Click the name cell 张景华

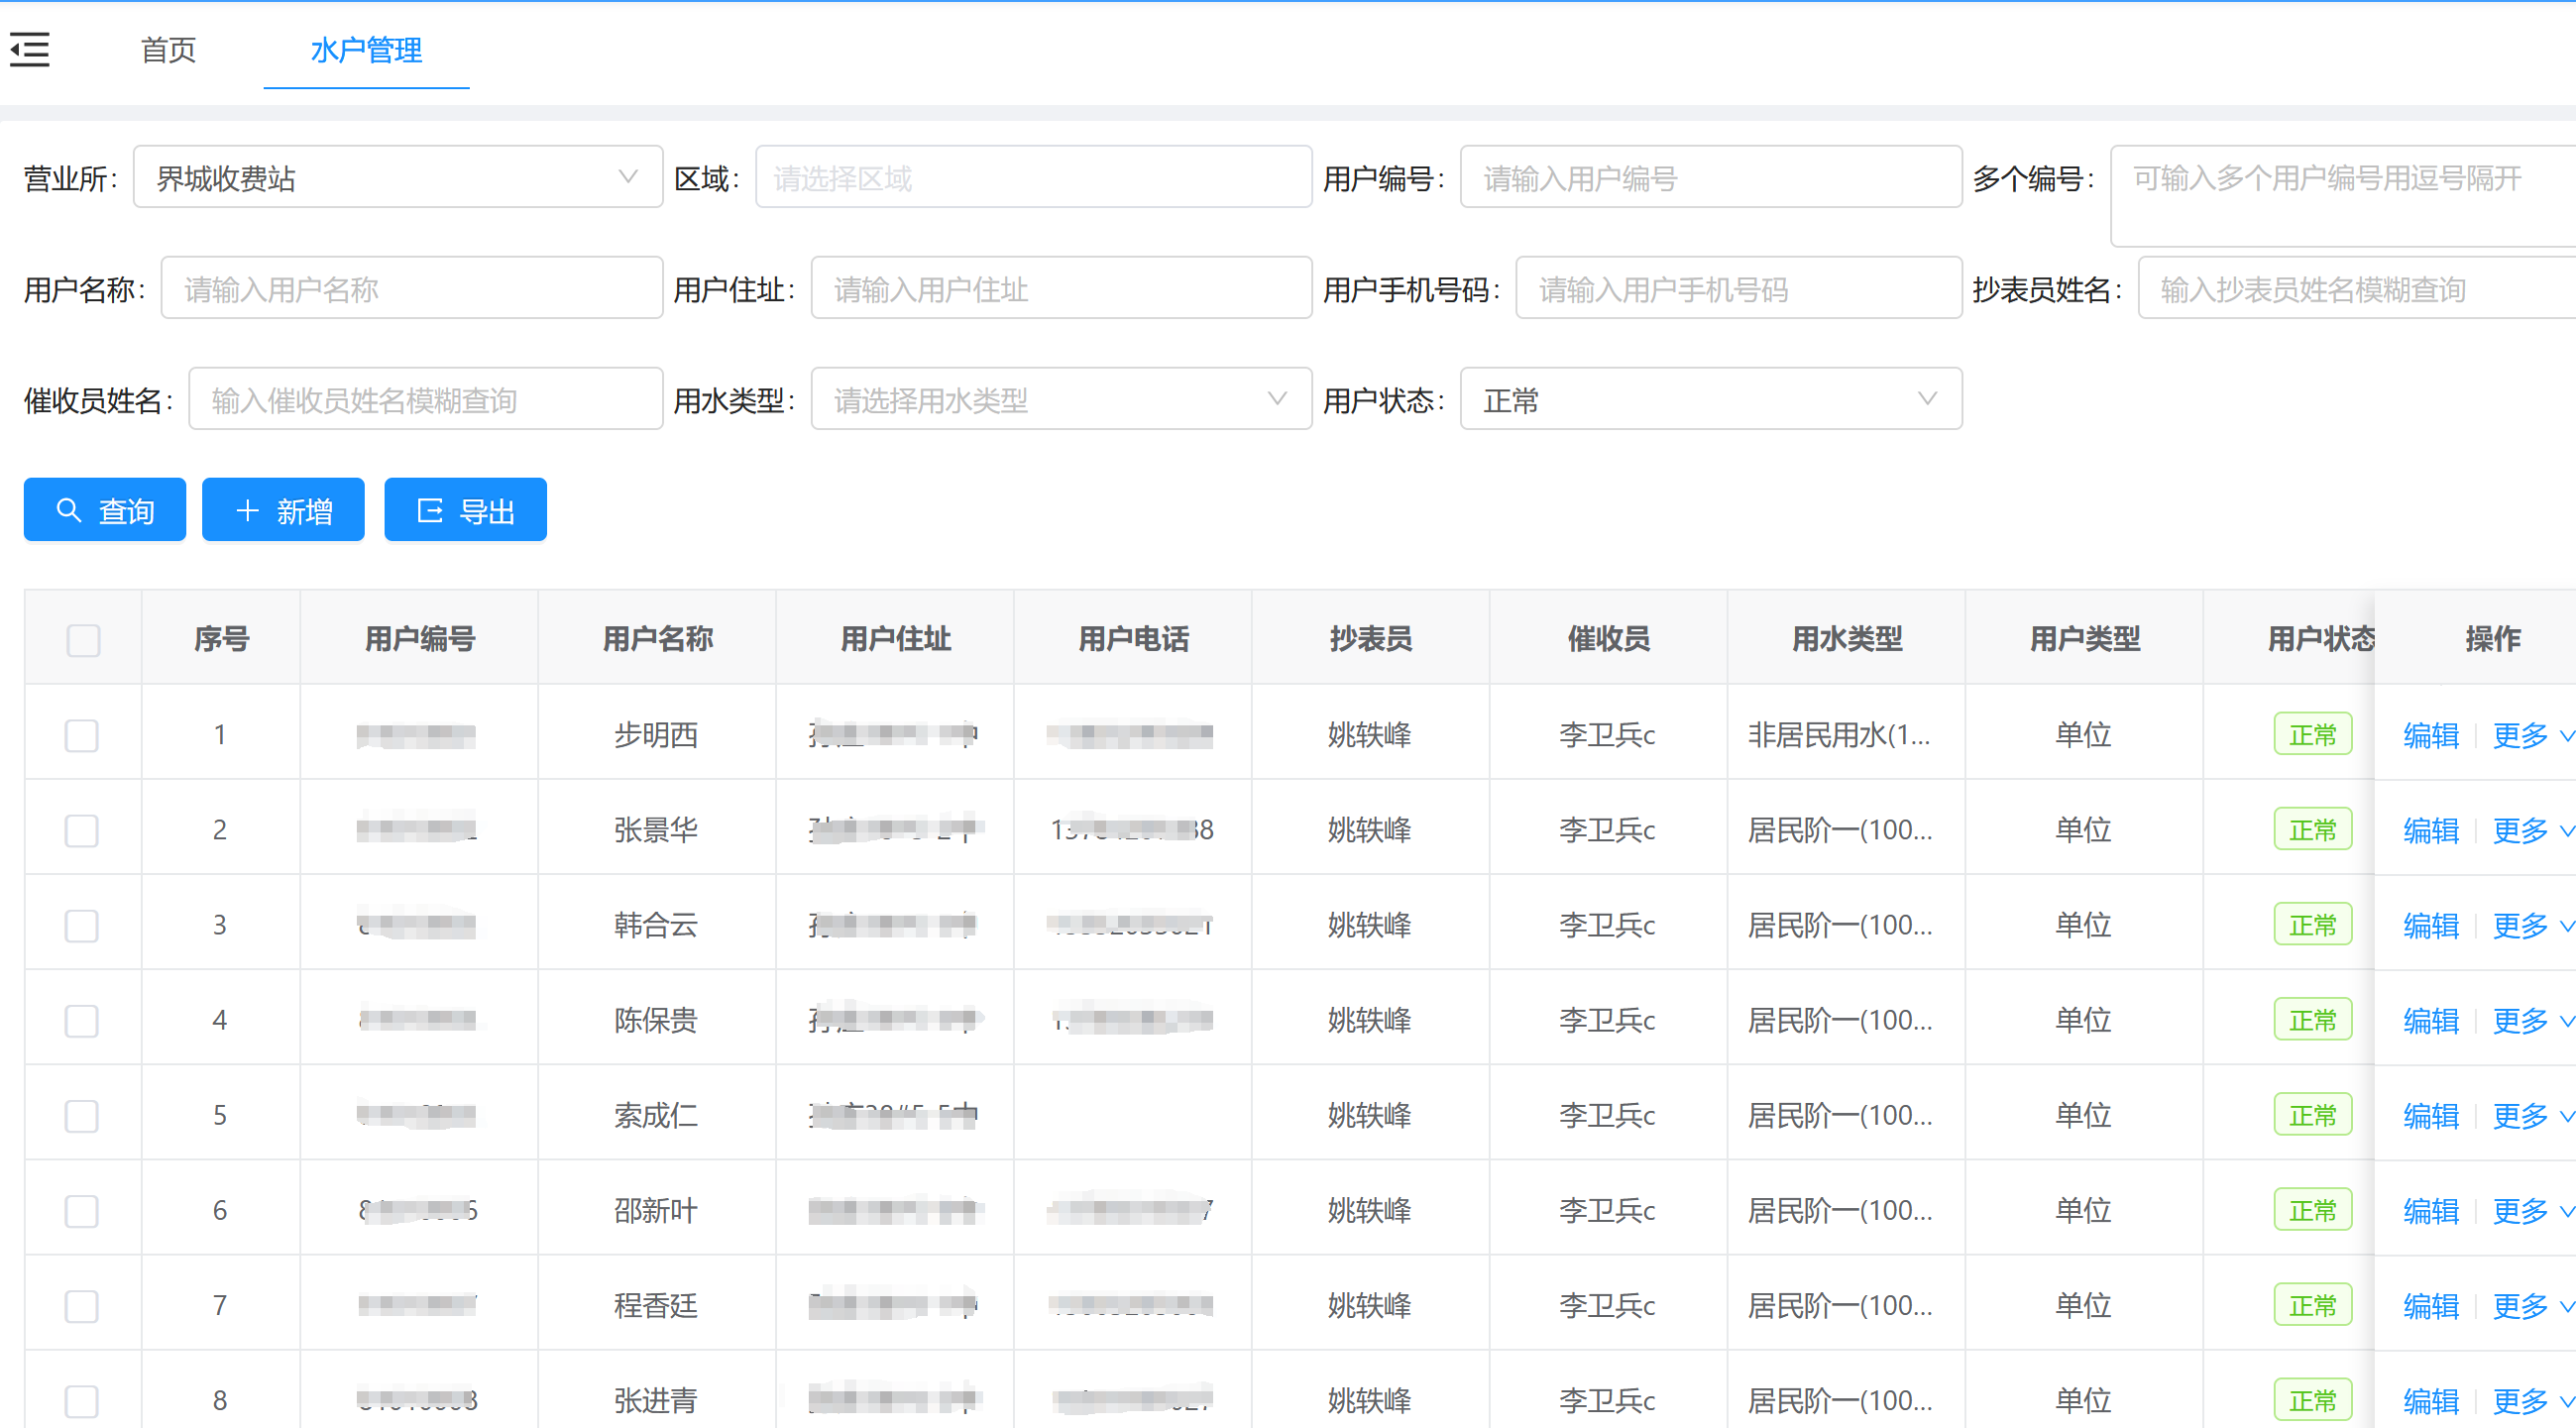(656, 829)
